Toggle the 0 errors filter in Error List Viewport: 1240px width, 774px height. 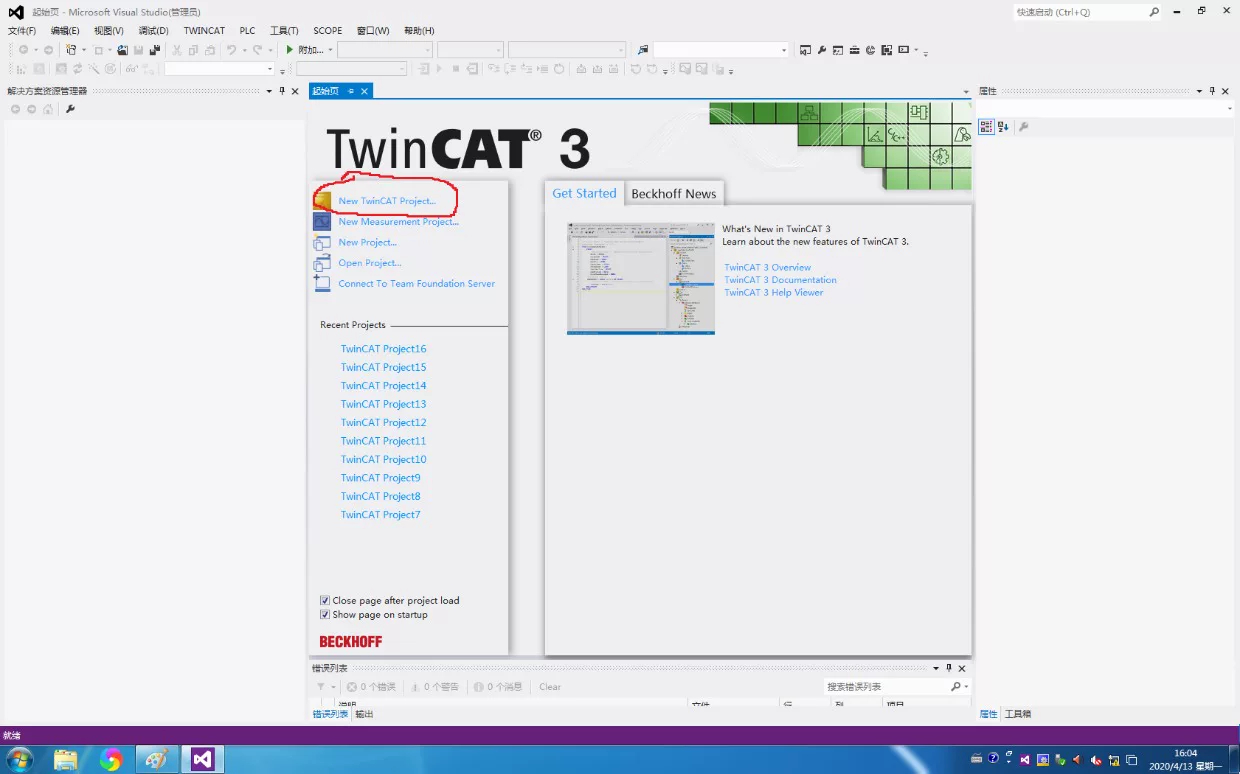tap(371, 687)
